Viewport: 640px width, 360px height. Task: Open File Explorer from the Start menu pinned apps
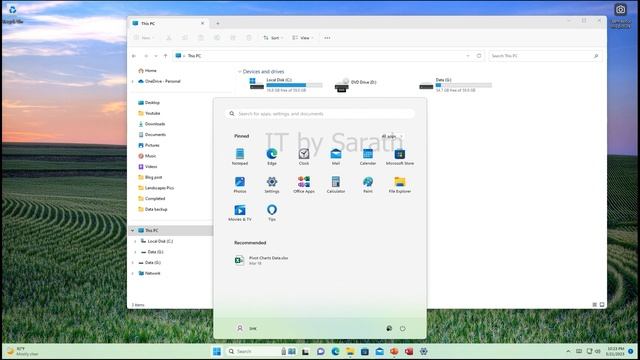400,185
